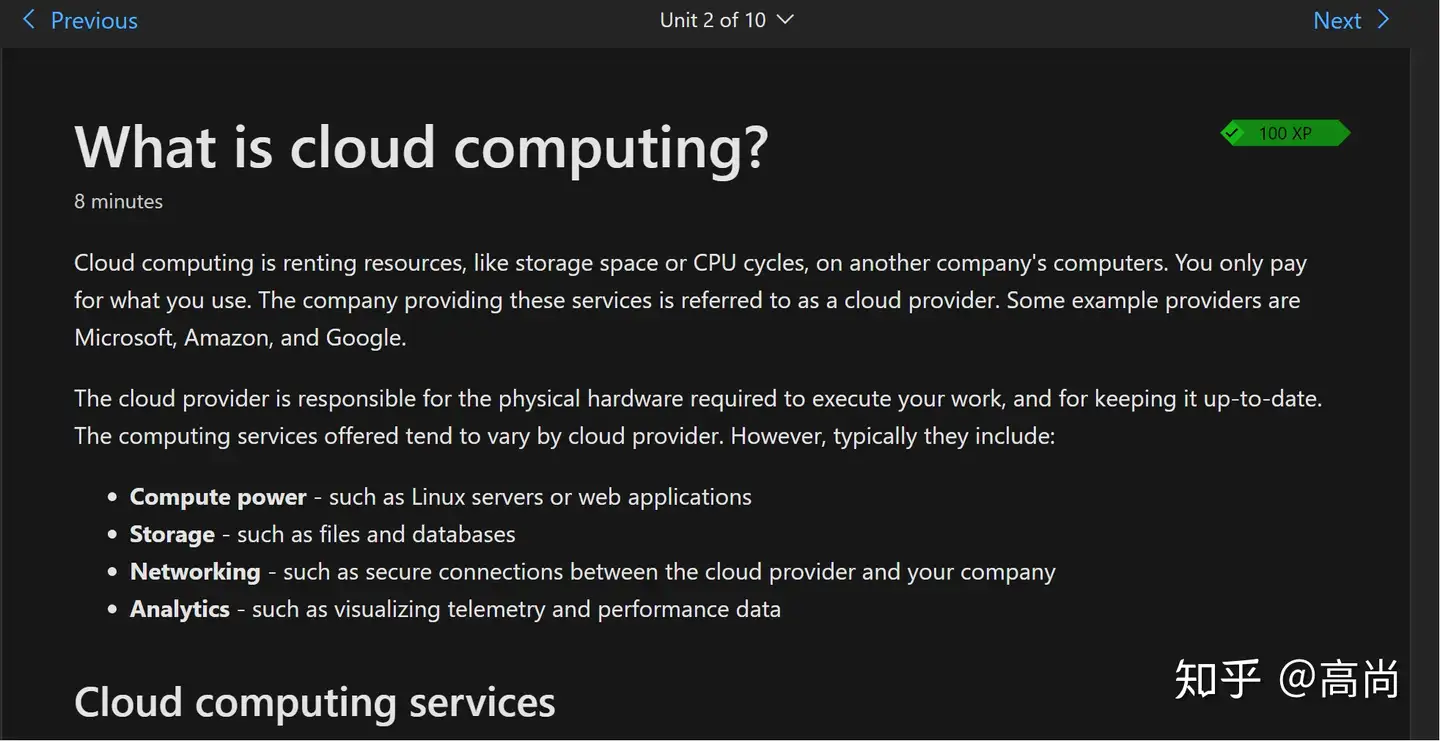Image resolution: width=1440 pixels, height=741 pixels.
Task: Click the "Cloud computing services" section heading
Action: [314, 702]
